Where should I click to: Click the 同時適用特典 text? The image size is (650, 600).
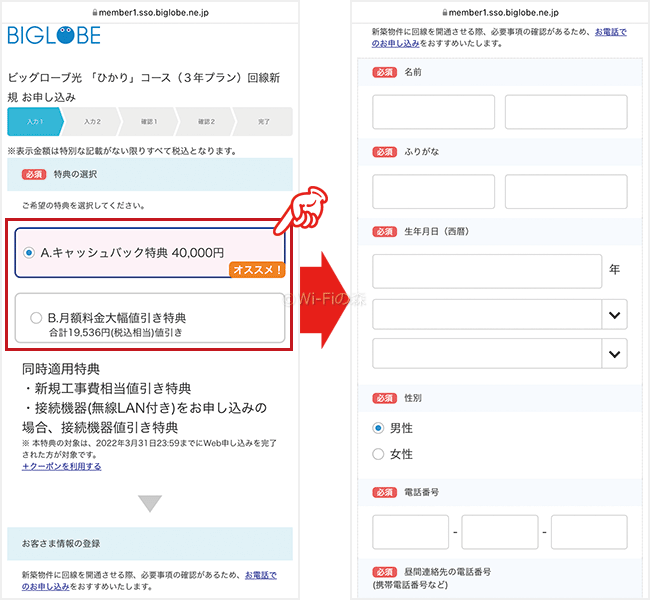(61, 369)
